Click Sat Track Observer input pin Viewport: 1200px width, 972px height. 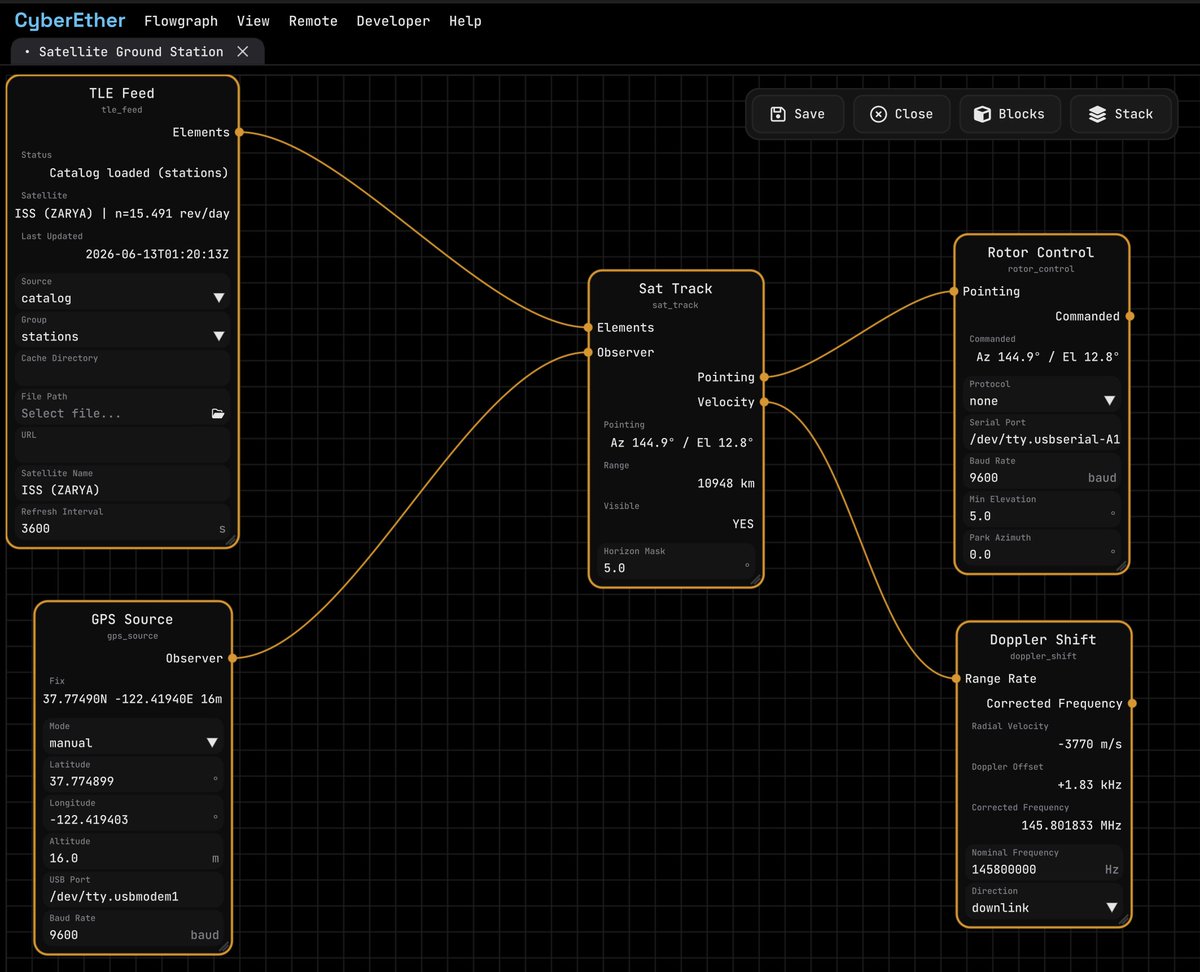[x=589, y=352]
